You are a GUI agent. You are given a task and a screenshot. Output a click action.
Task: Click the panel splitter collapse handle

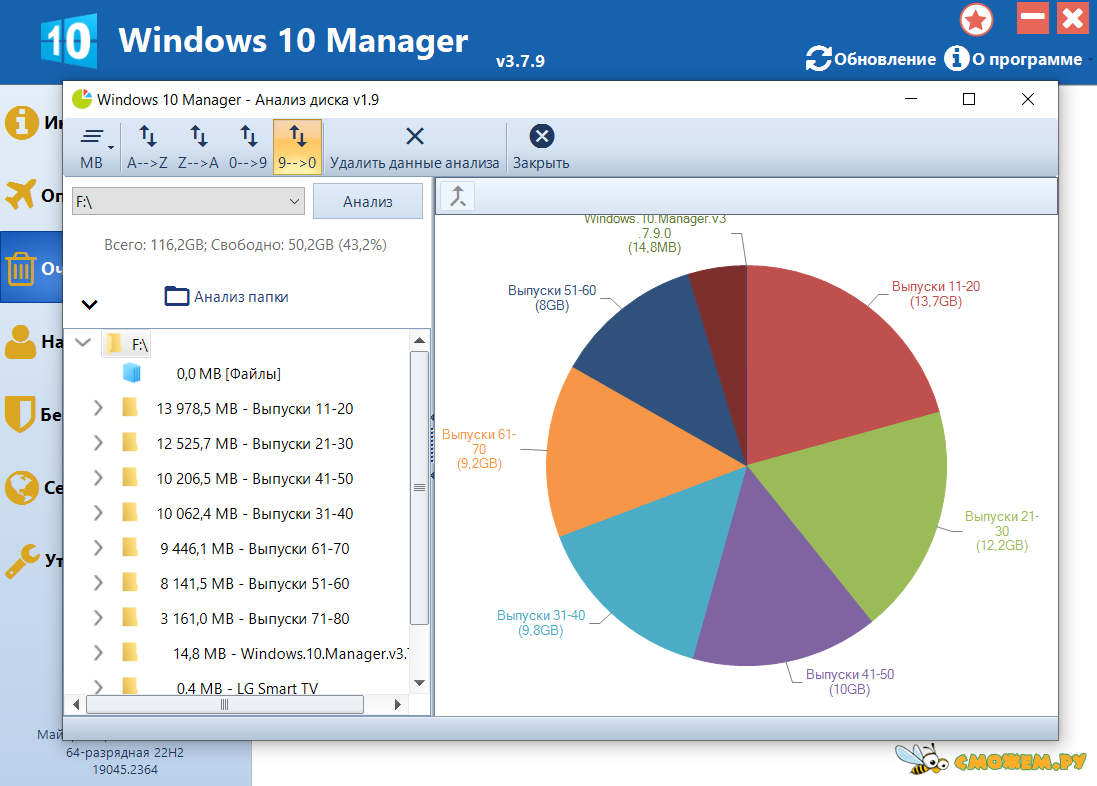click(x=432, y=447)
